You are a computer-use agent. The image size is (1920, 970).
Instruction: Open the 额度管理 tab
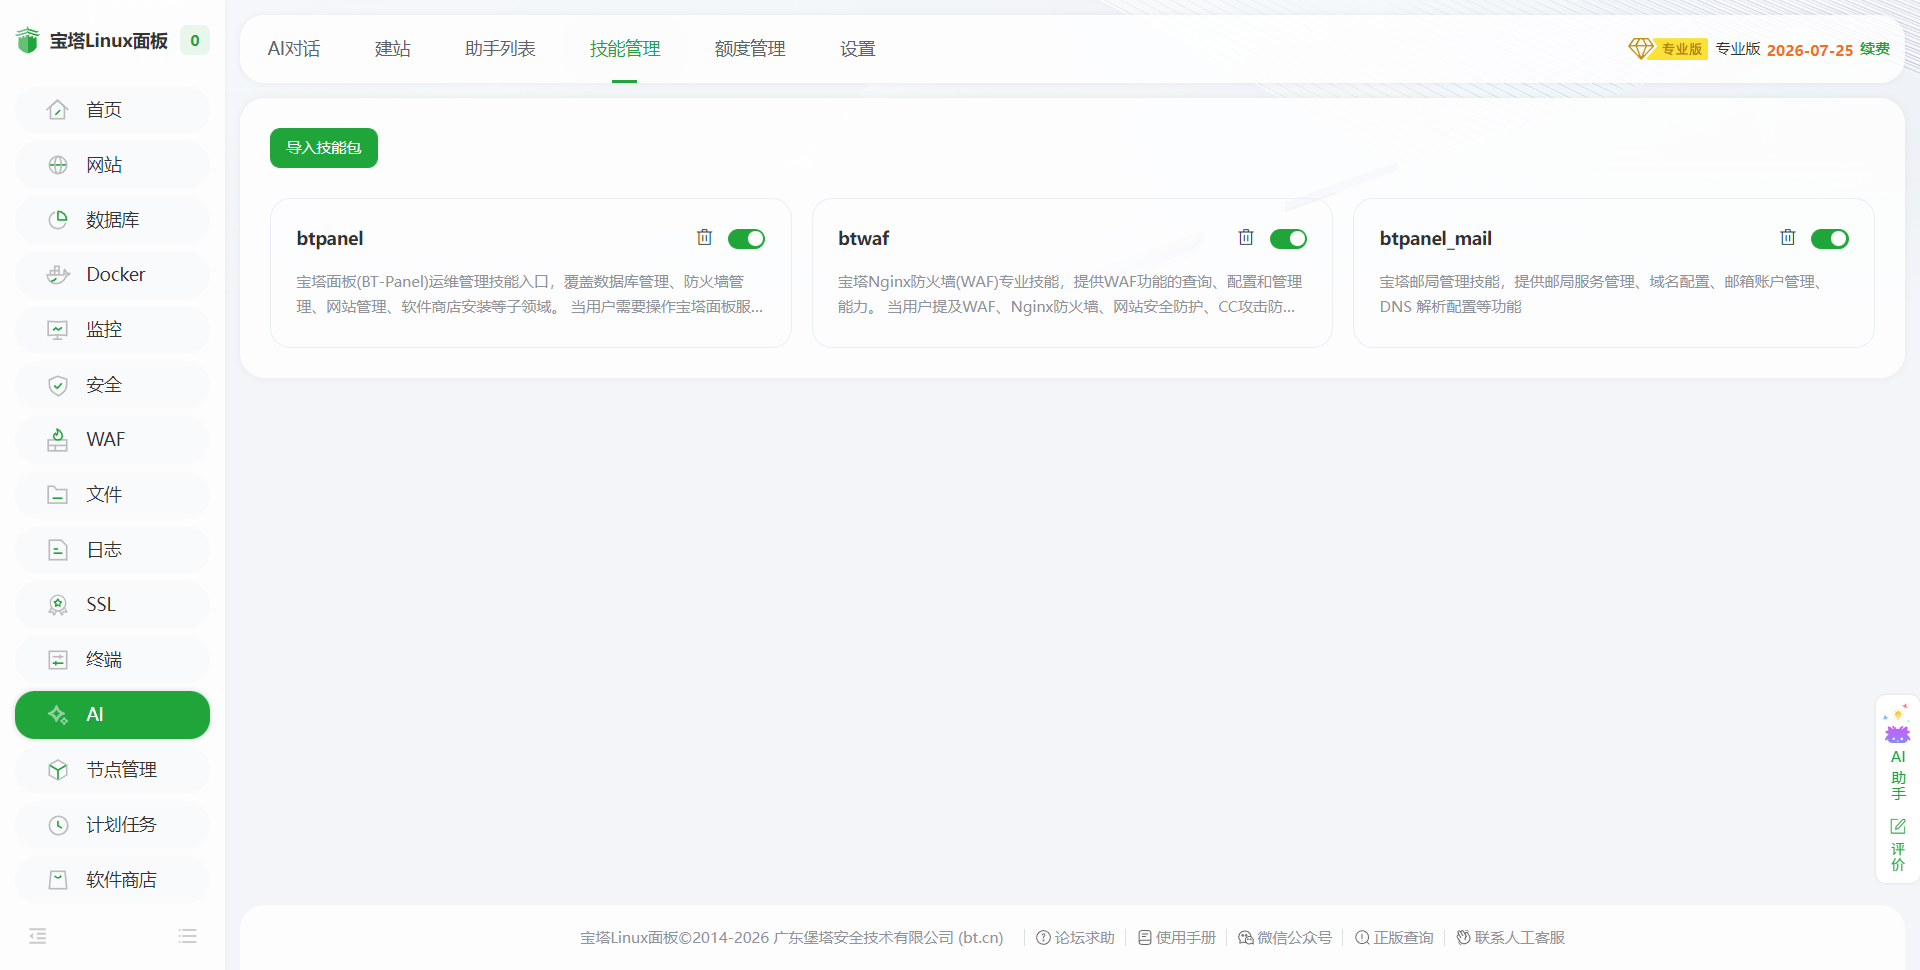point(750,49)
